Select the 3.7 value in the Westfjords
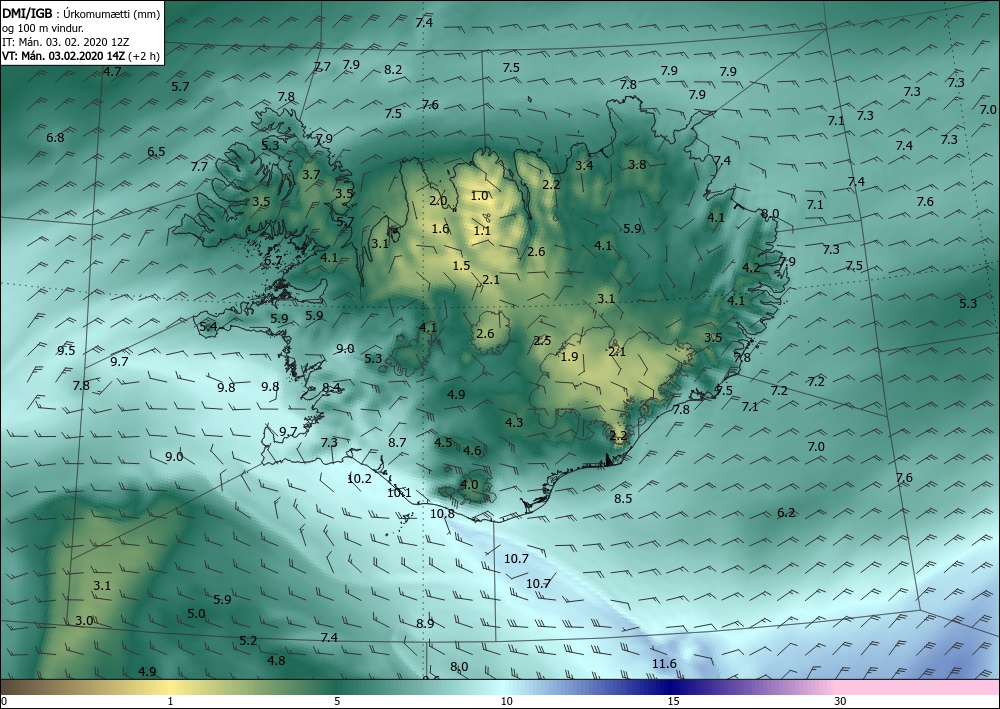The width and height of the screenshot is (1000, 709). (311, 174)
